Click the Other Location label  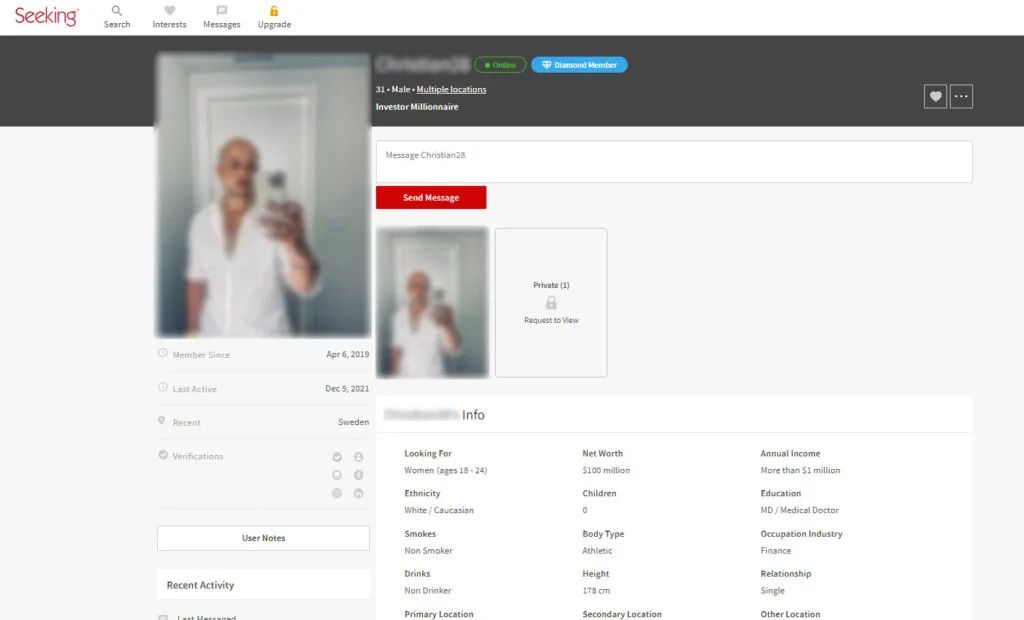point(790,614)
